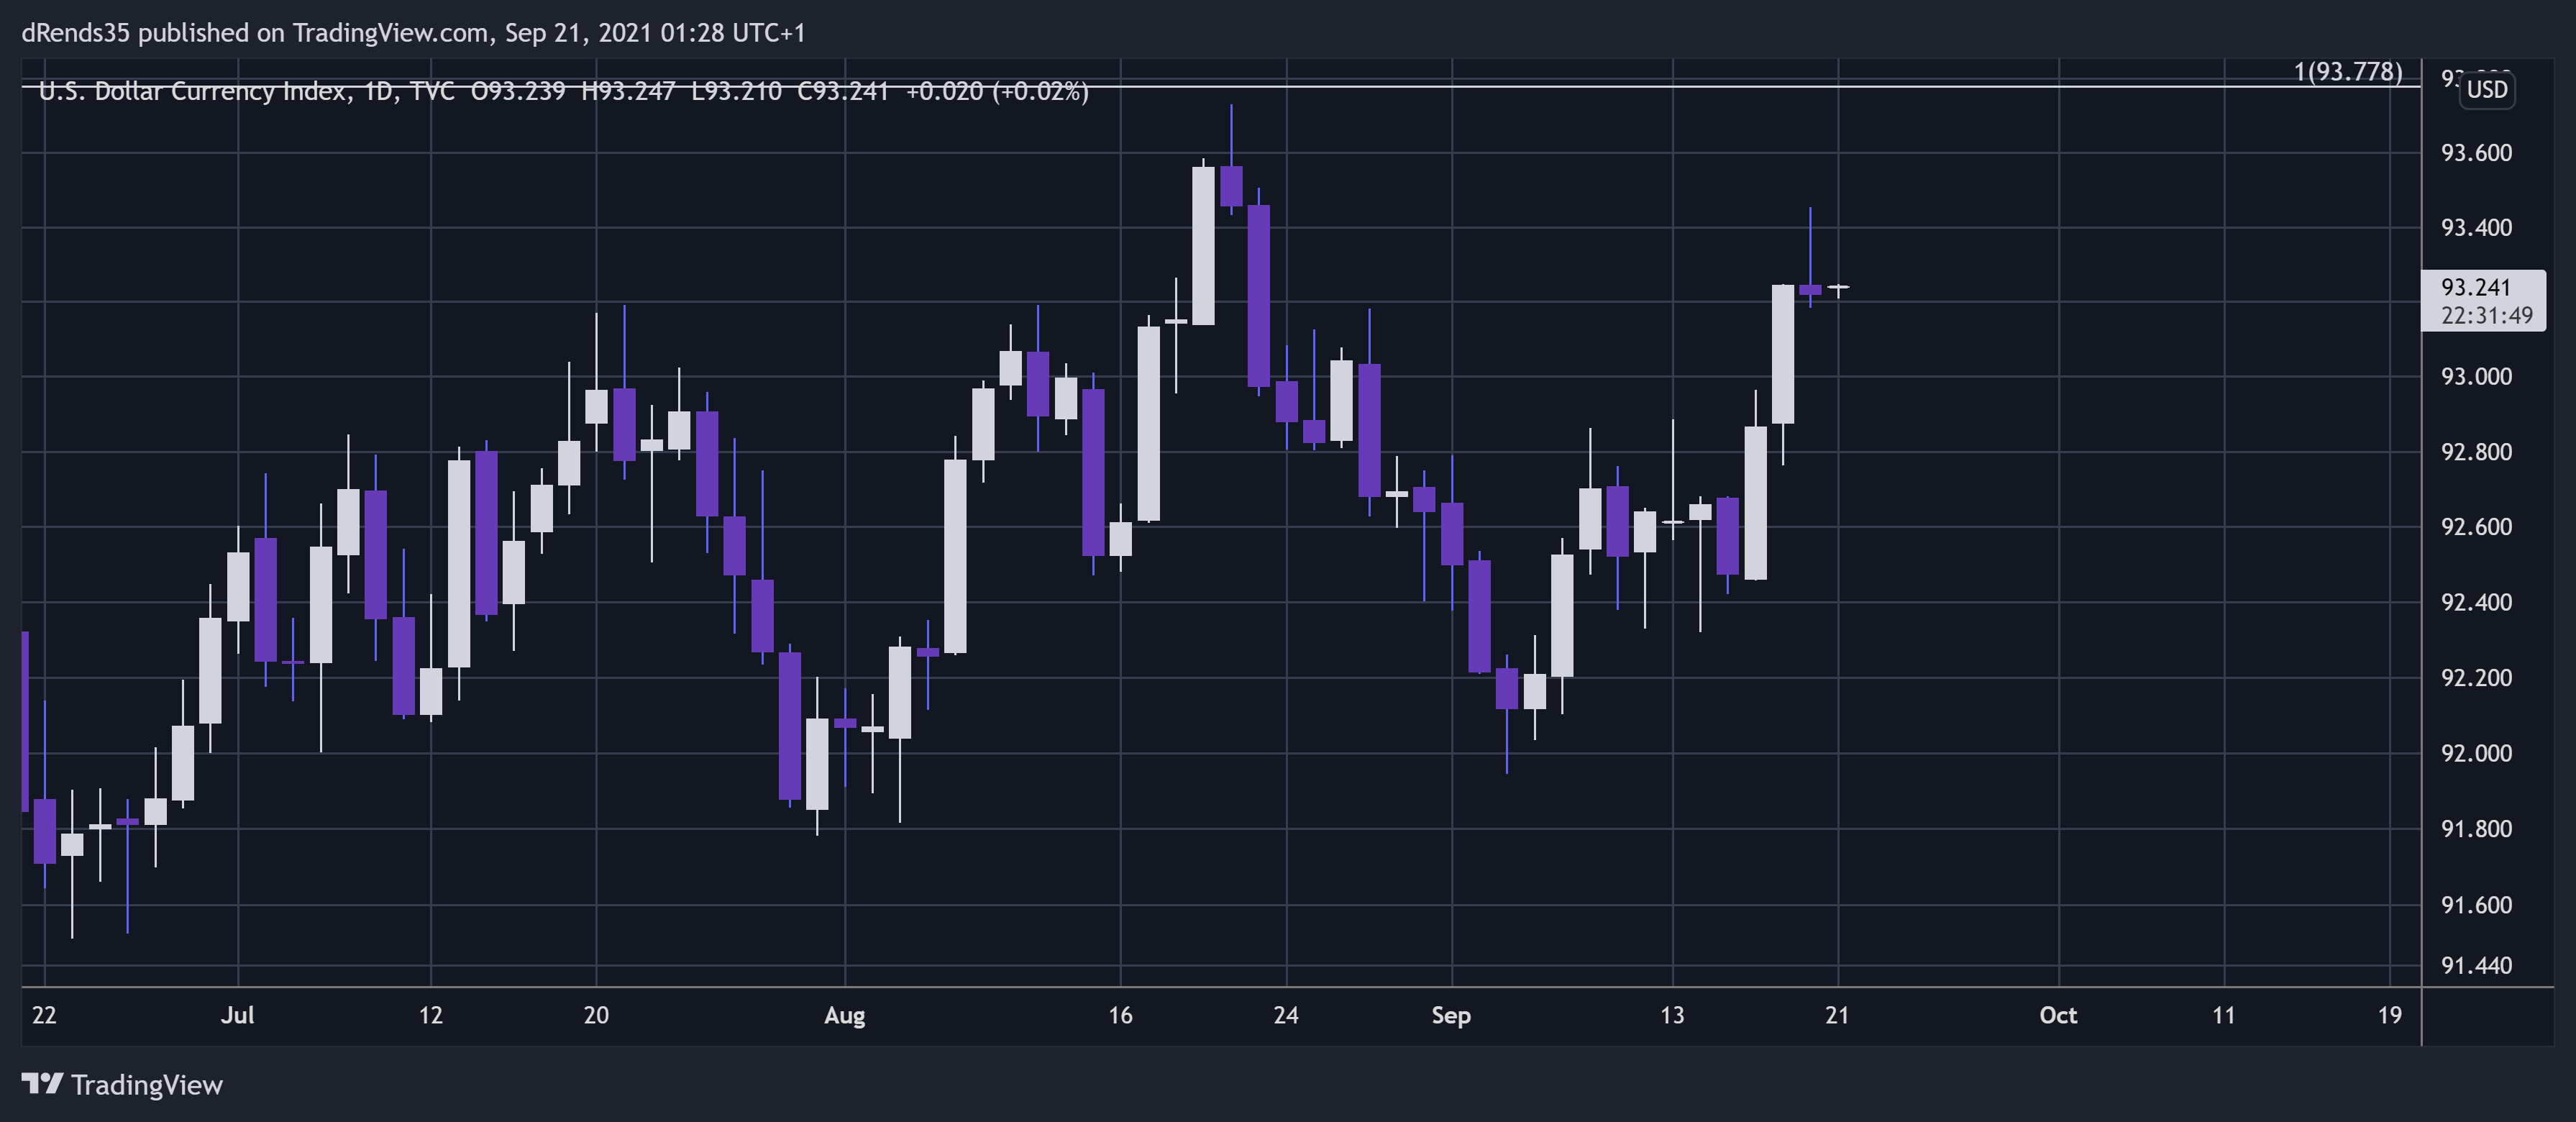Viewport: 2576px width, 1122px height.
Task: Click the high value H93.247
Action: point(628,91)
